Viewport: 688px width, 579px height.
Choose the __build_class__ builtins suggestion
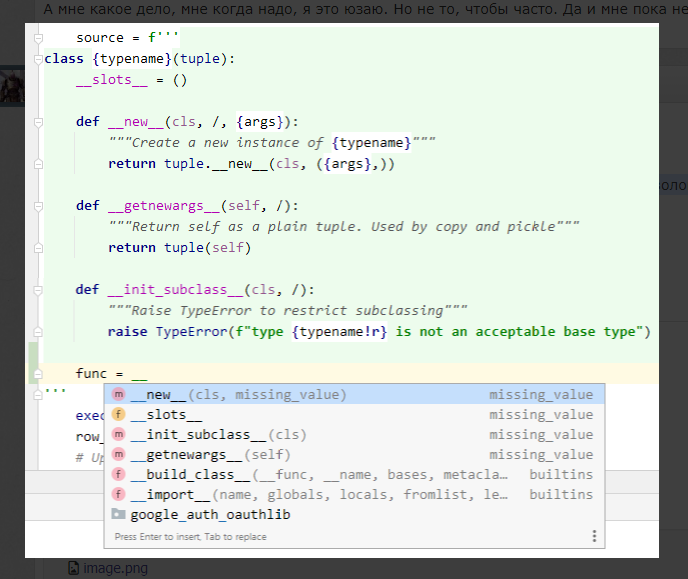354,475
